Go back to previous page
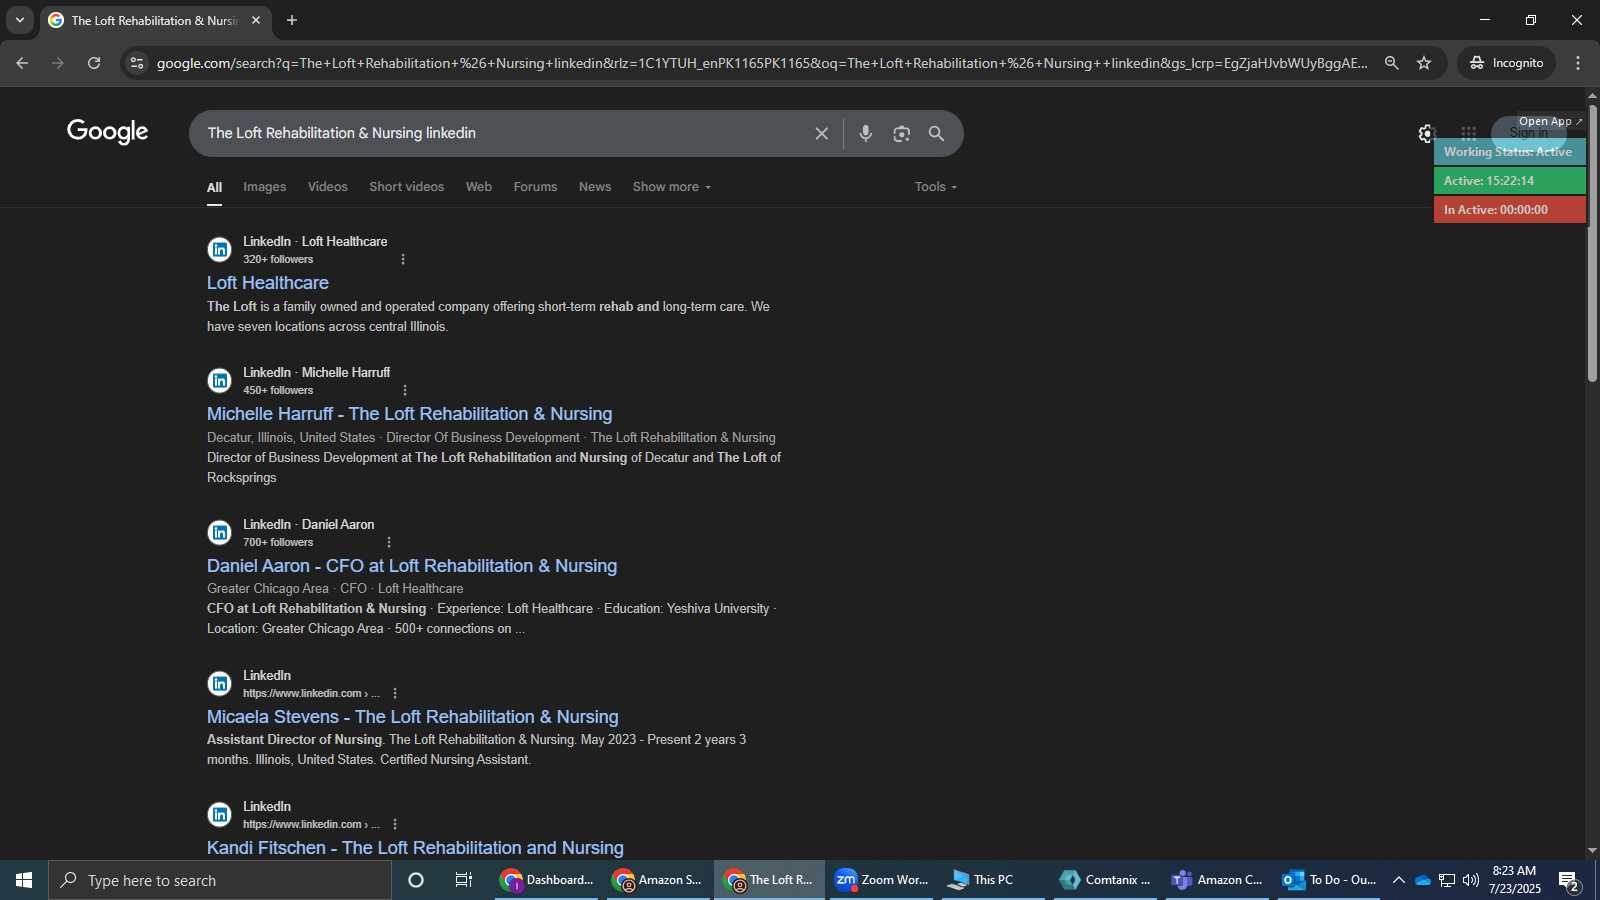The width and height of the screenshot is (1600, 900). point(22,63)
